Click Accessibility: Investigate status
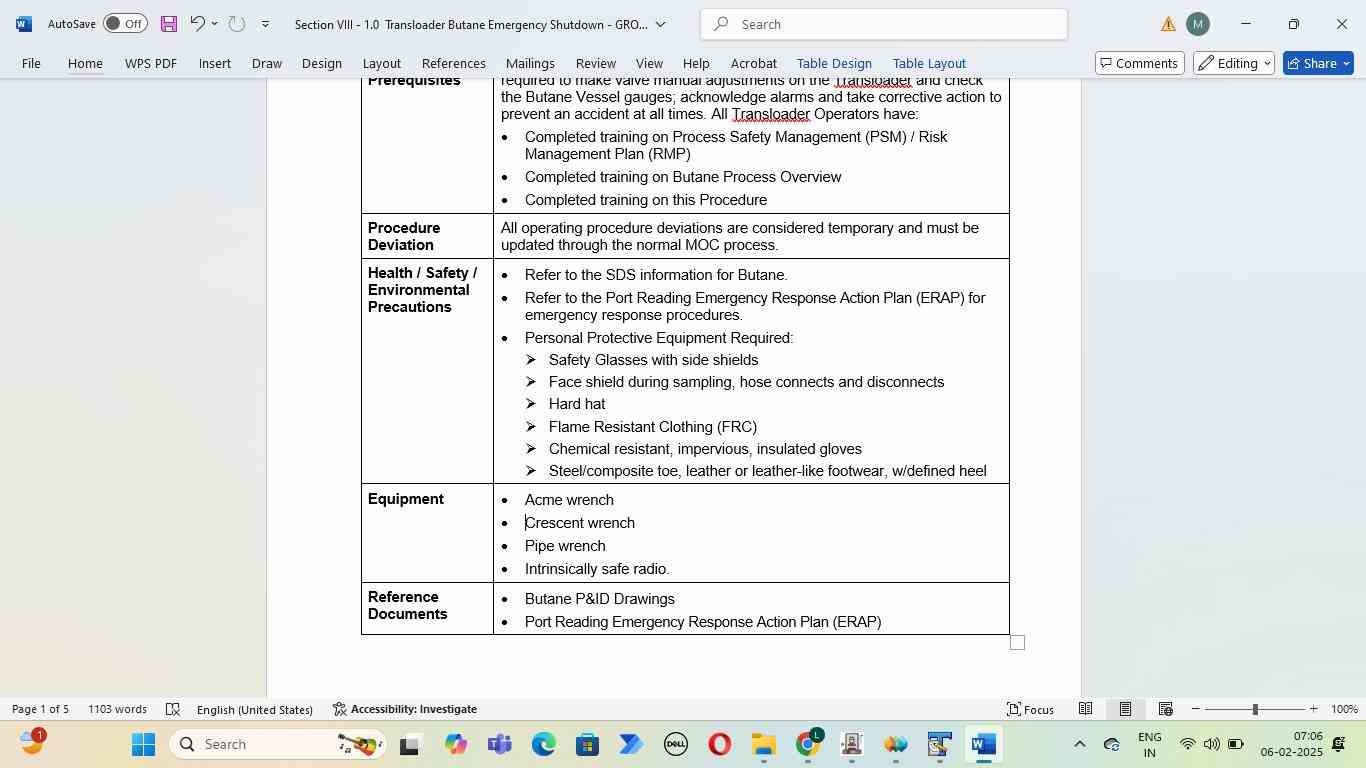The width and height of the screenshot is (1366, 768). [x=405, y=709]
